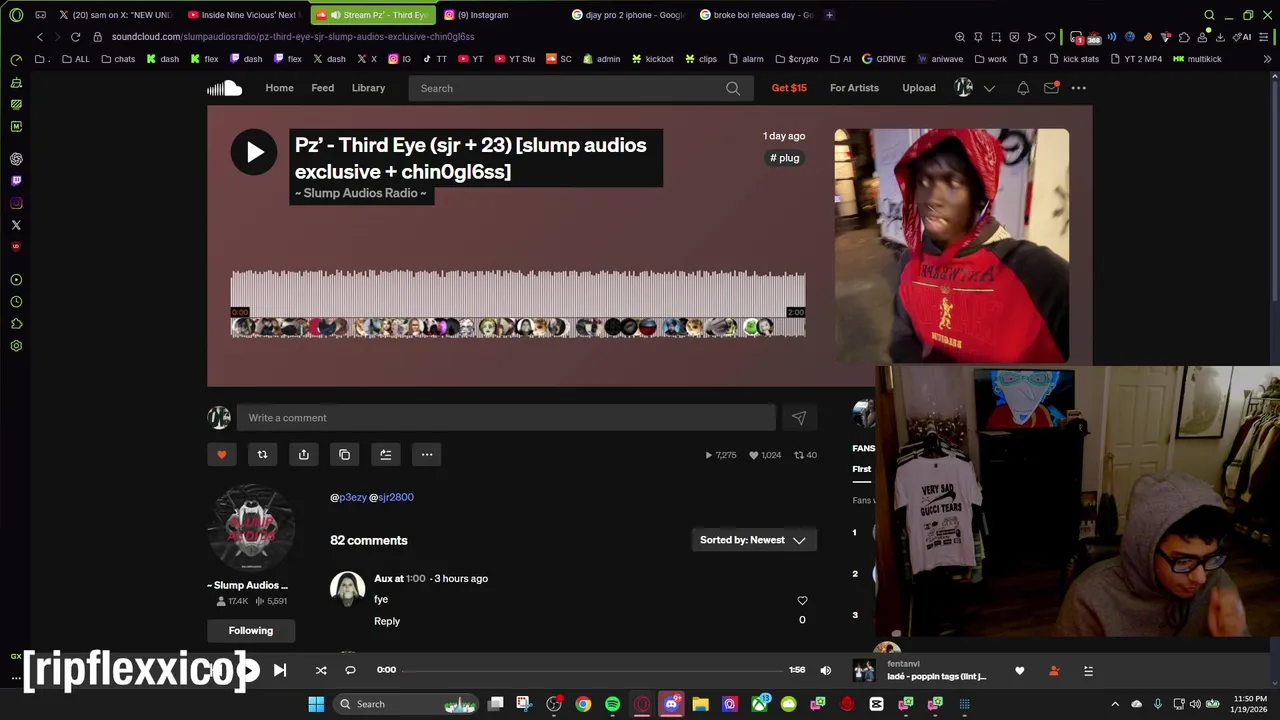Play the Third Eye track with large play button
Screen dimensions: 1280x720
pyautogui.click(x=254, y=152)
